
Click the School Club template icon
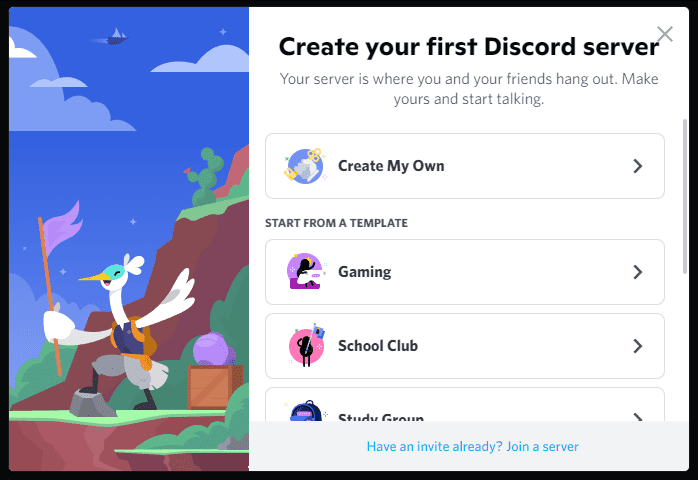(x=306, y=346)
